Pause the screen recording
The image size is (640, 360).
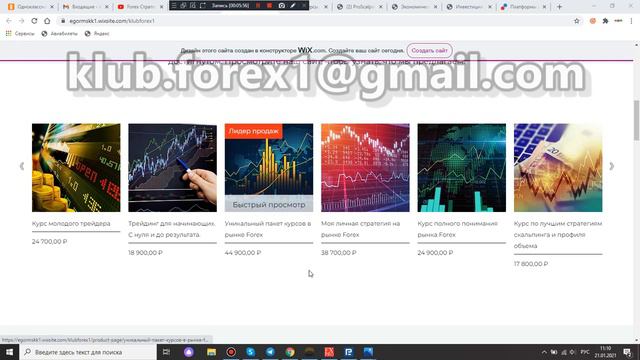(x=258, y=5)
